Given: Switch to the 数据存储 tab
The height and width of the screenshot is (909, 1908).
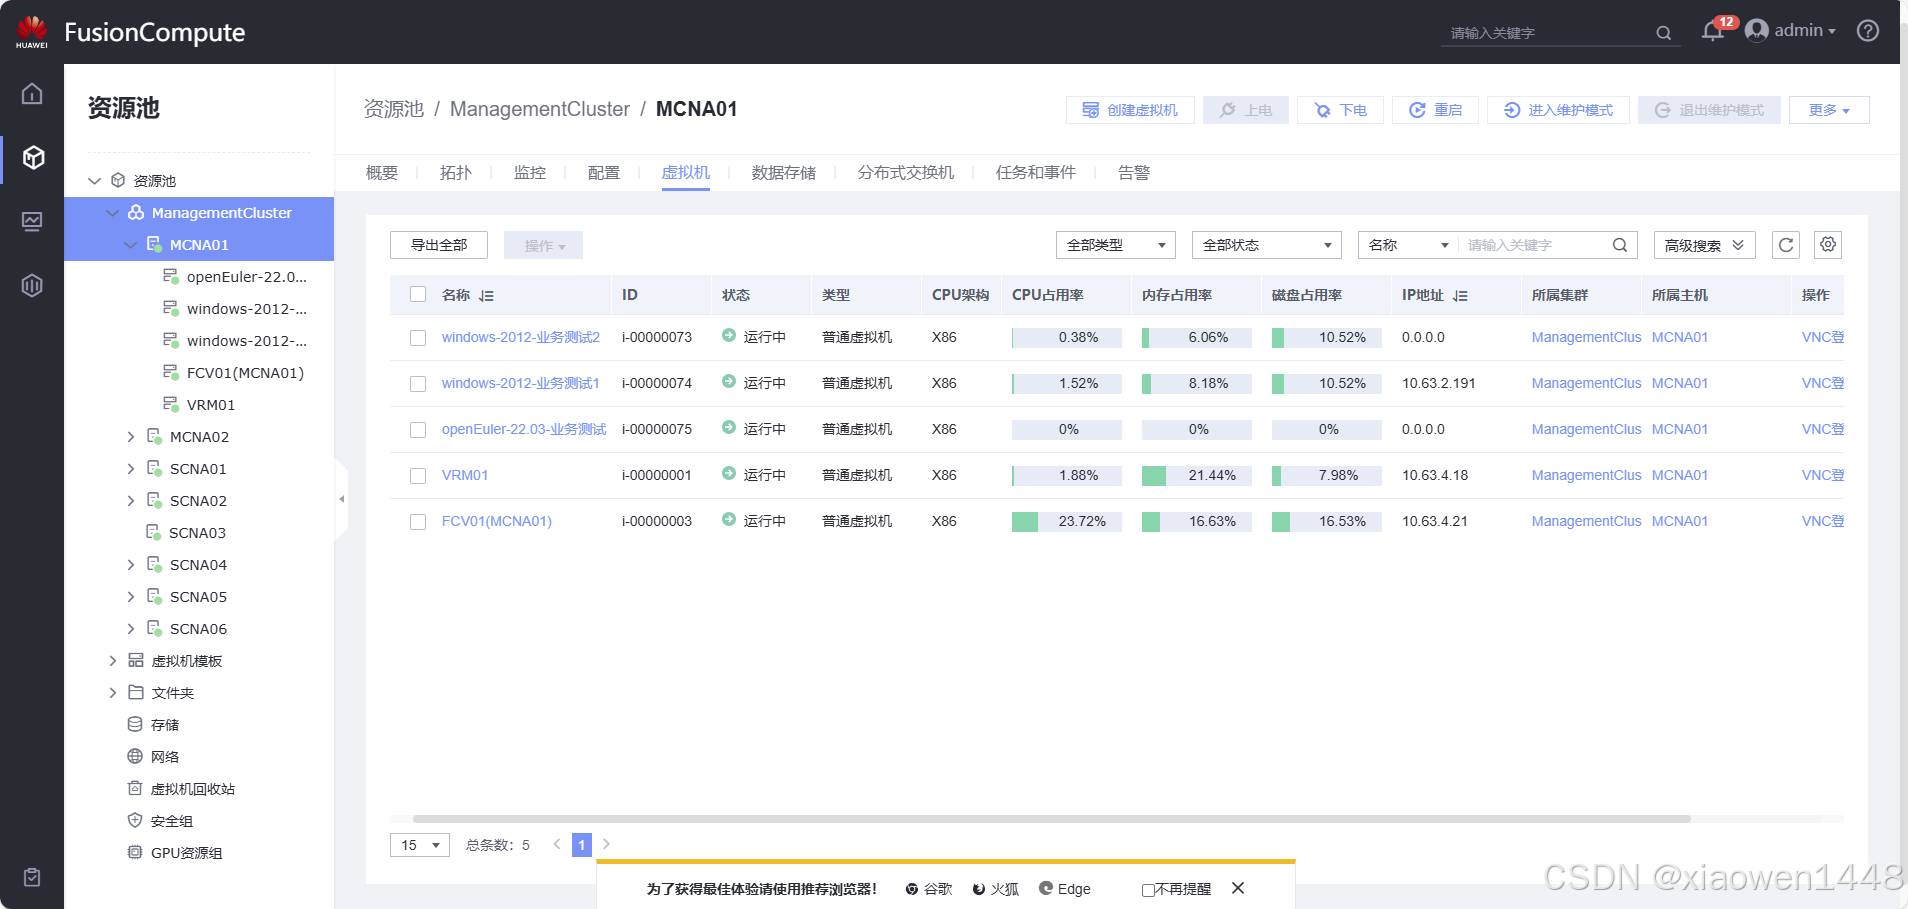Looking at the screenshot, I should pos(783,173).
